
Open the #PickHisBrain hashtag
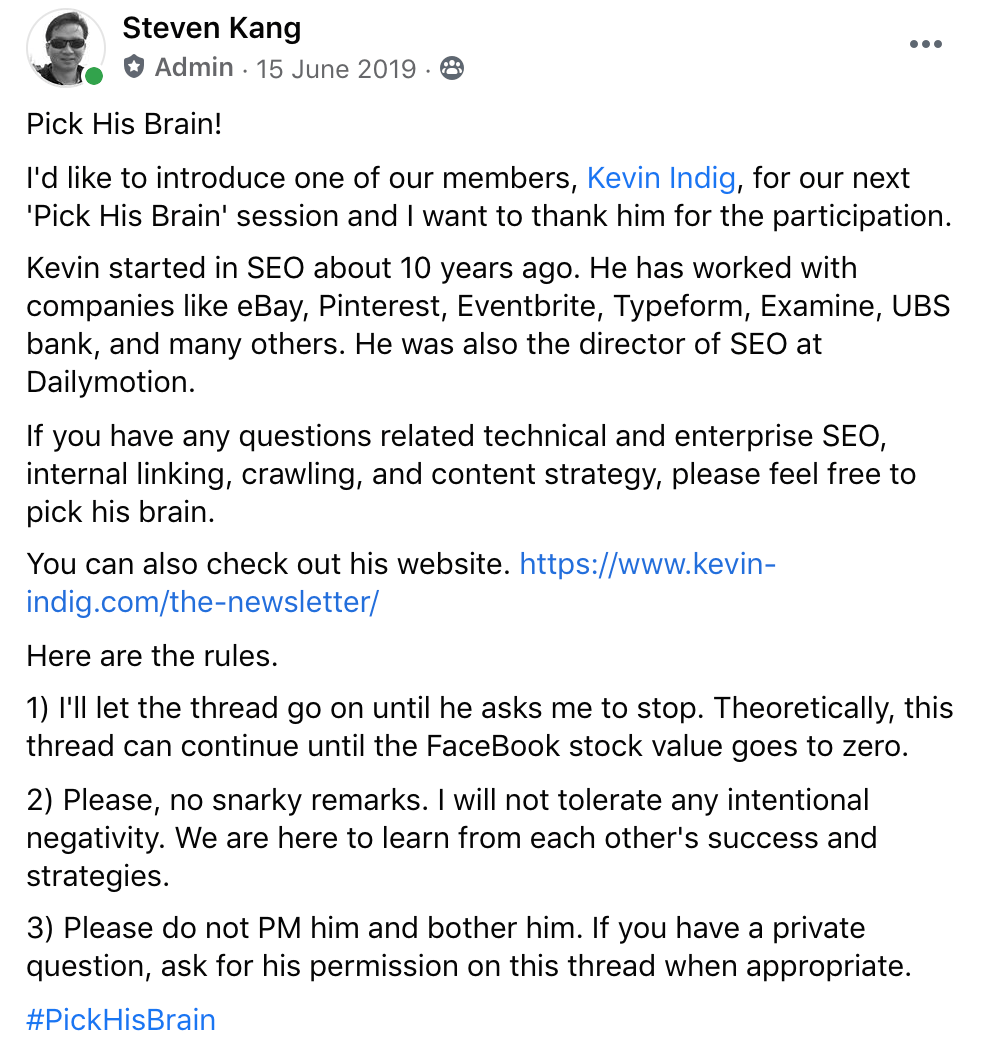[x=119, y=1019]
